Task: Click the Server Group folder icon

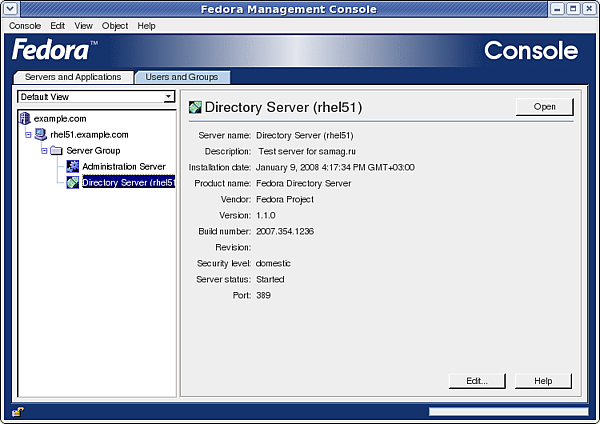Action: [x=56, y=151]
